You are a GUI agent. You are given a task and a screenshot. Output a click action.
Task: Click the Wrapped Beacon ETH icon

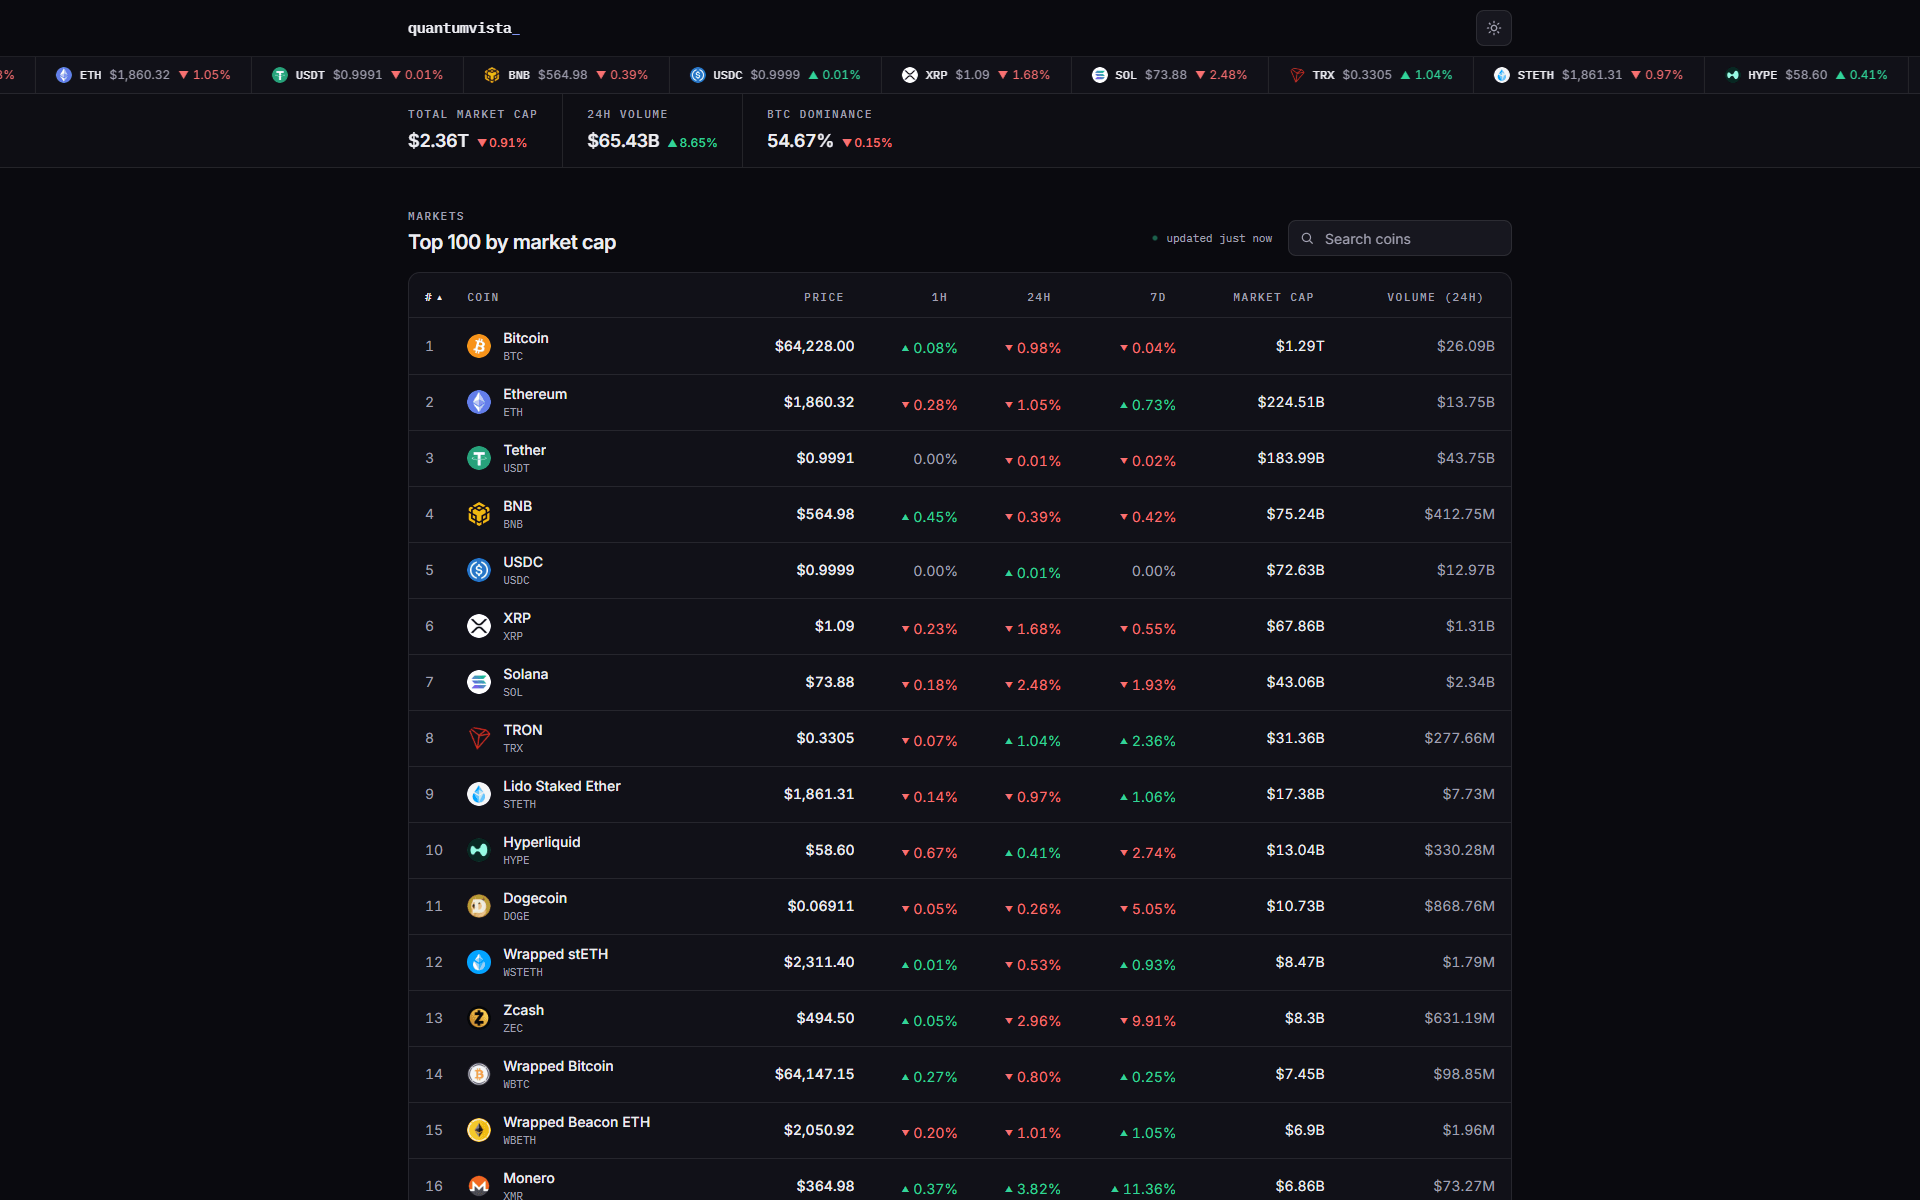[479, 1130]
